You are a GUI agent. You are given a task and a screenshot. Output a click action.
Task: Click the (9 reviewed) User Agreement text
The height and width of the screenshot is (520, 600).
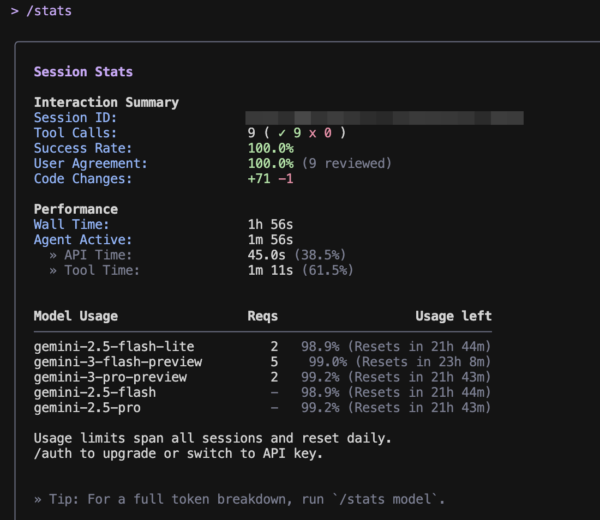pyautogui.click(x=347, y=163)
